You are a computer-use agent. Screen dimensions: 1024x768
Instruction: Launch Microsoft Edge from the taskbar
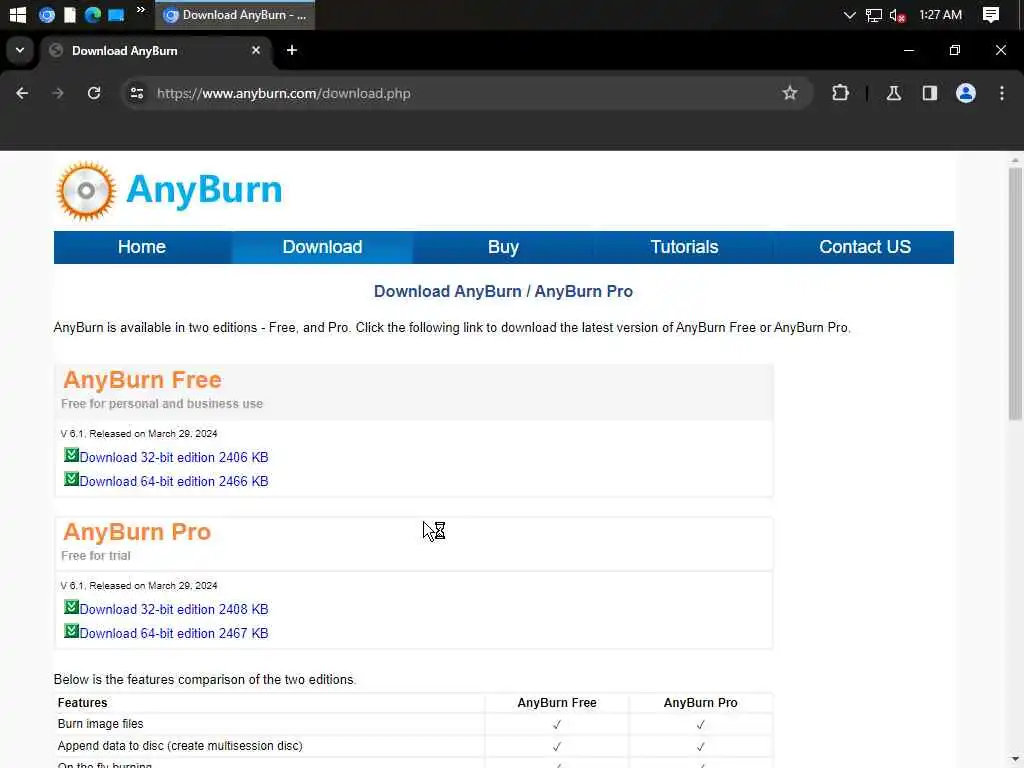tap(93, 14)
